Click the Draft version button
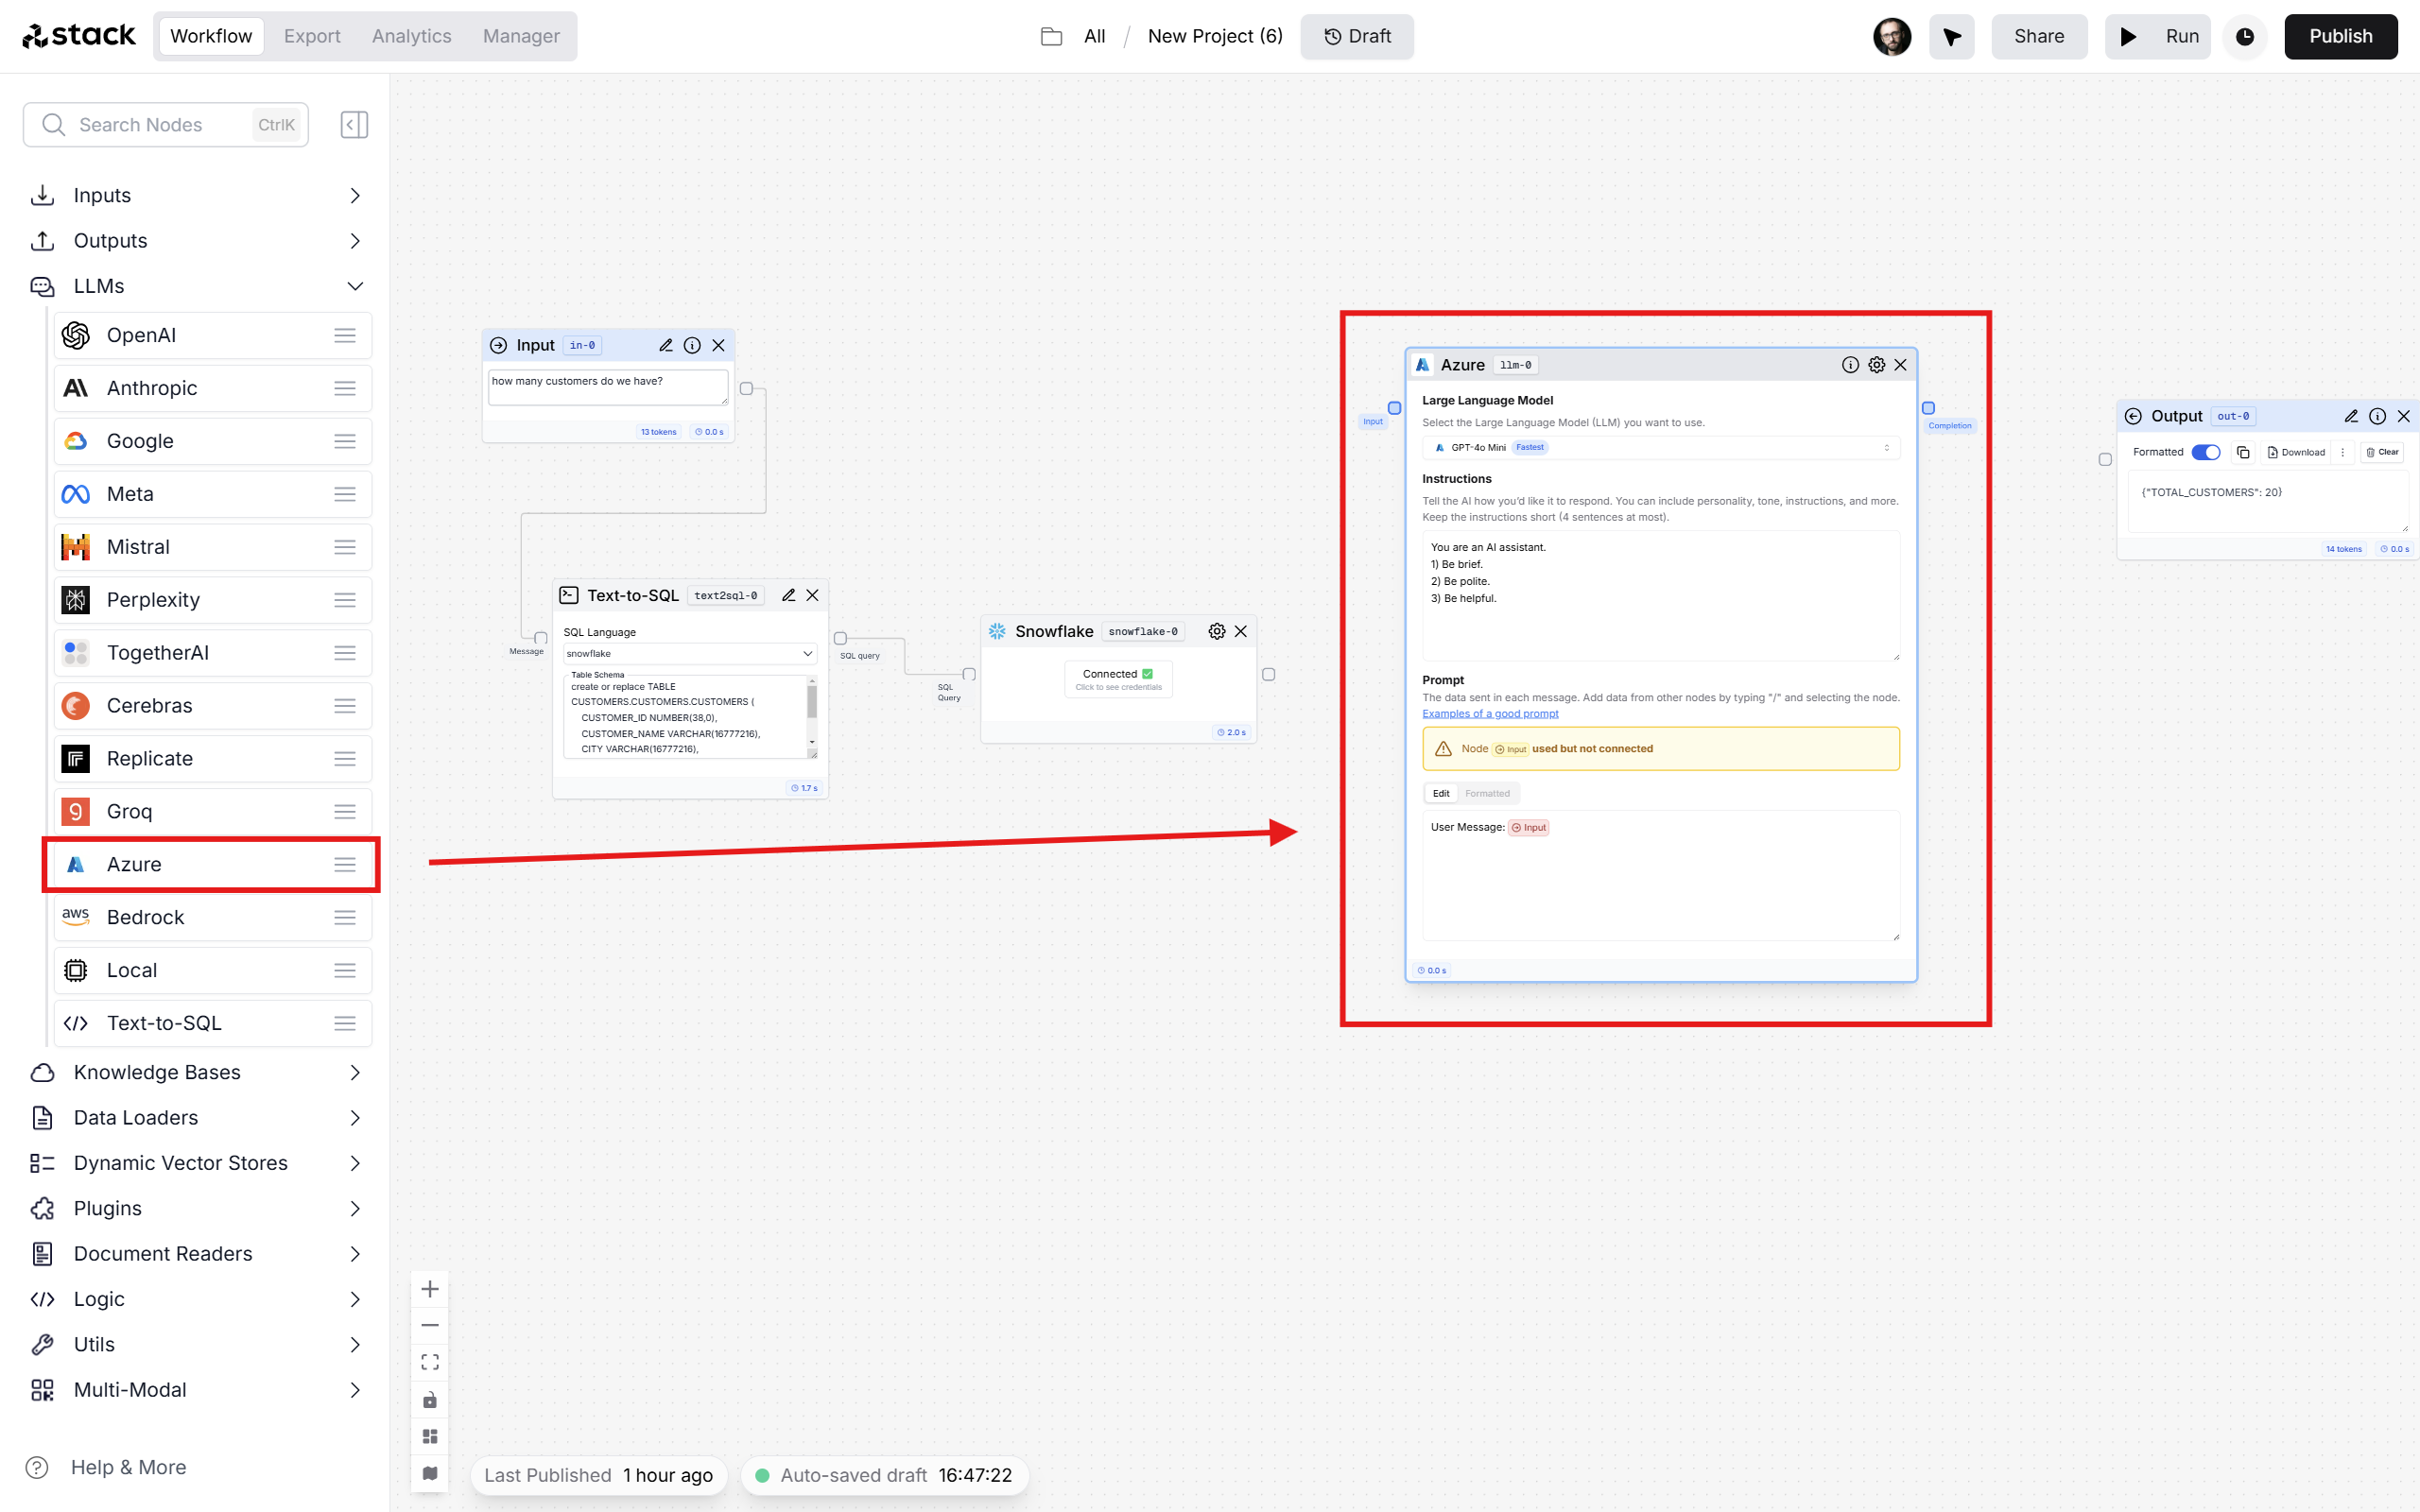This screenshot has width=2420, height=1512. [1357, 36]
